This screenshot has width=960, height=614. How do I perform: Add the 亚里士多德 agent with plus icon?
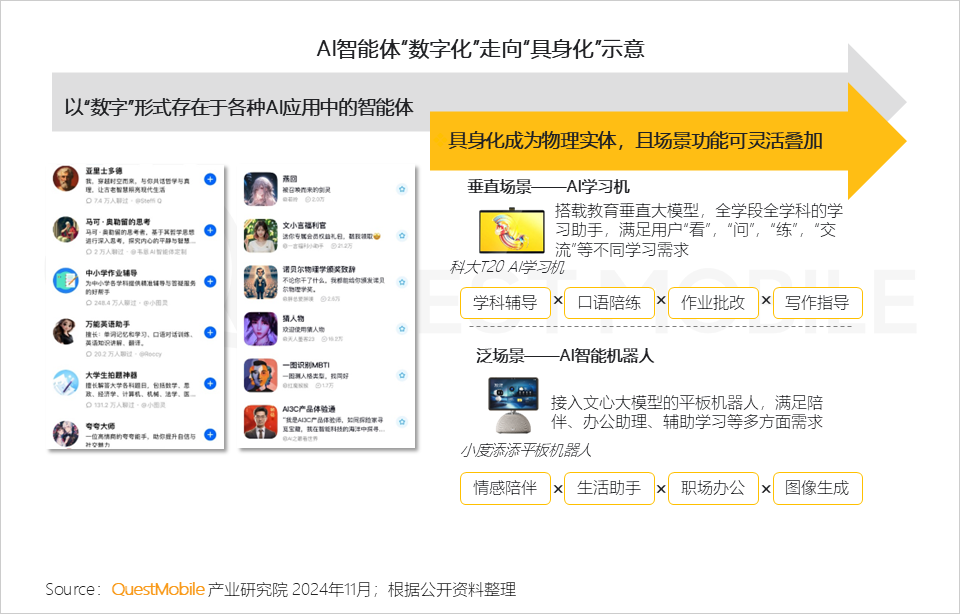coord(210,179)
